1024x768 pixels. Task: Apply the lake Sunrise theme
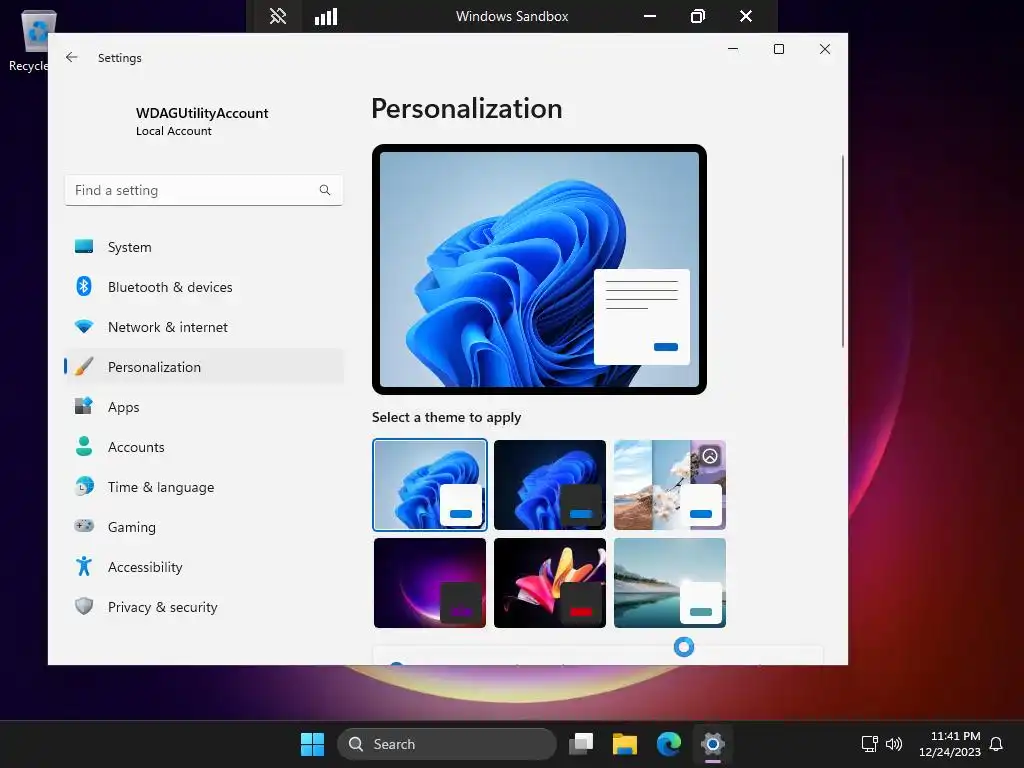pyautogui.click(x=670, y=583)
